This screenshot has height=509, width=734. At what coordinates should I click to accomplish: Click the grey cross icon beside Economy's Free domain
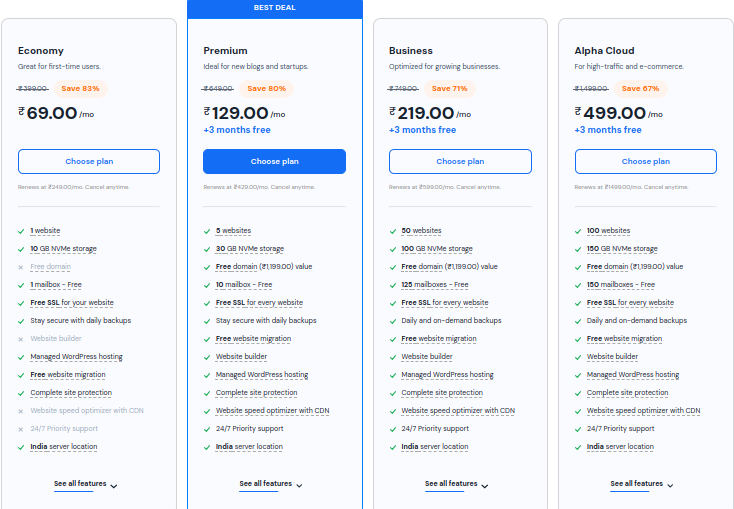tap(21, 267)
